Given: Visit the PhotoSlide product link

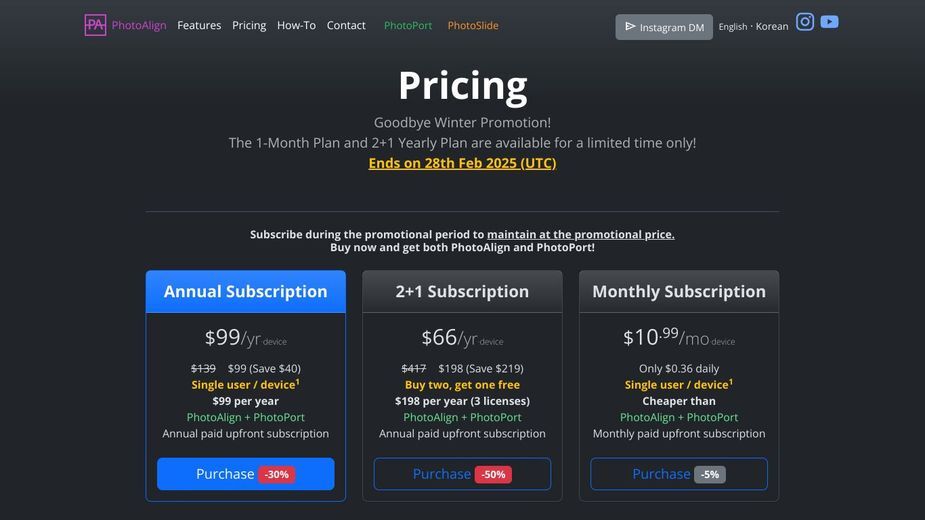Looking at the screenshot, I should point(473,25).
